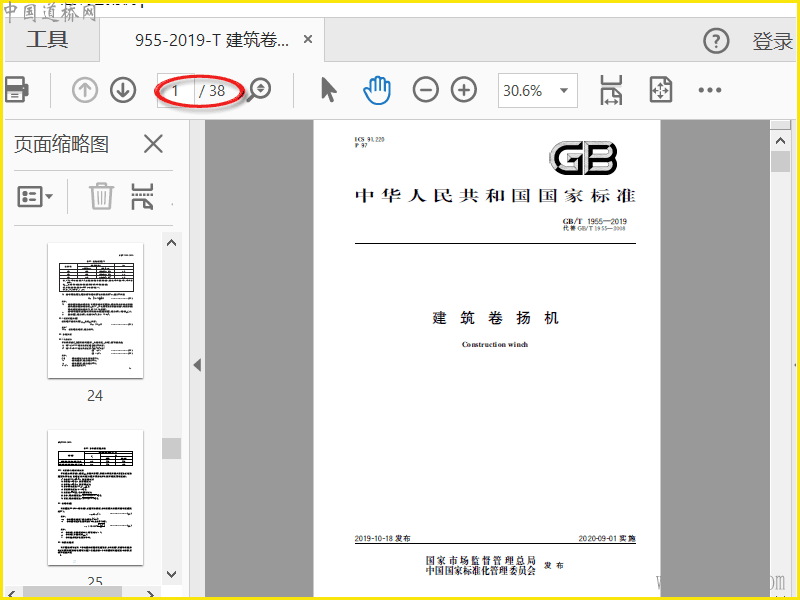Image resolution: width=800 pixels, height=600 pixels.
Task: Click the 2019-10-18 发布 date text
Action: point(383,538)
